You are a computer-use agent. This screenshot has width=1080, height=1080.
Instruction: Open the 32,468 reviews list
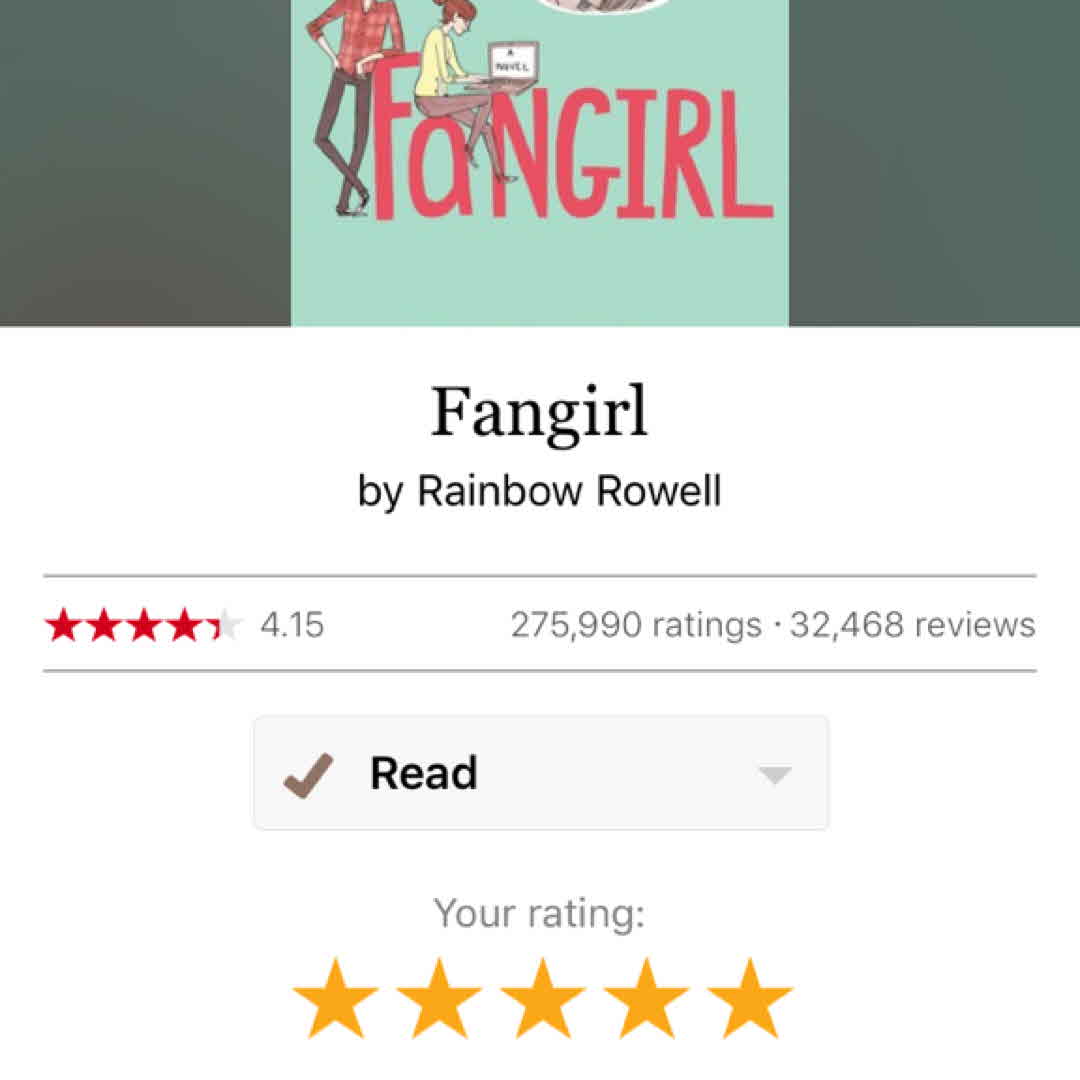pyautogui.click(x=913, y=625)
